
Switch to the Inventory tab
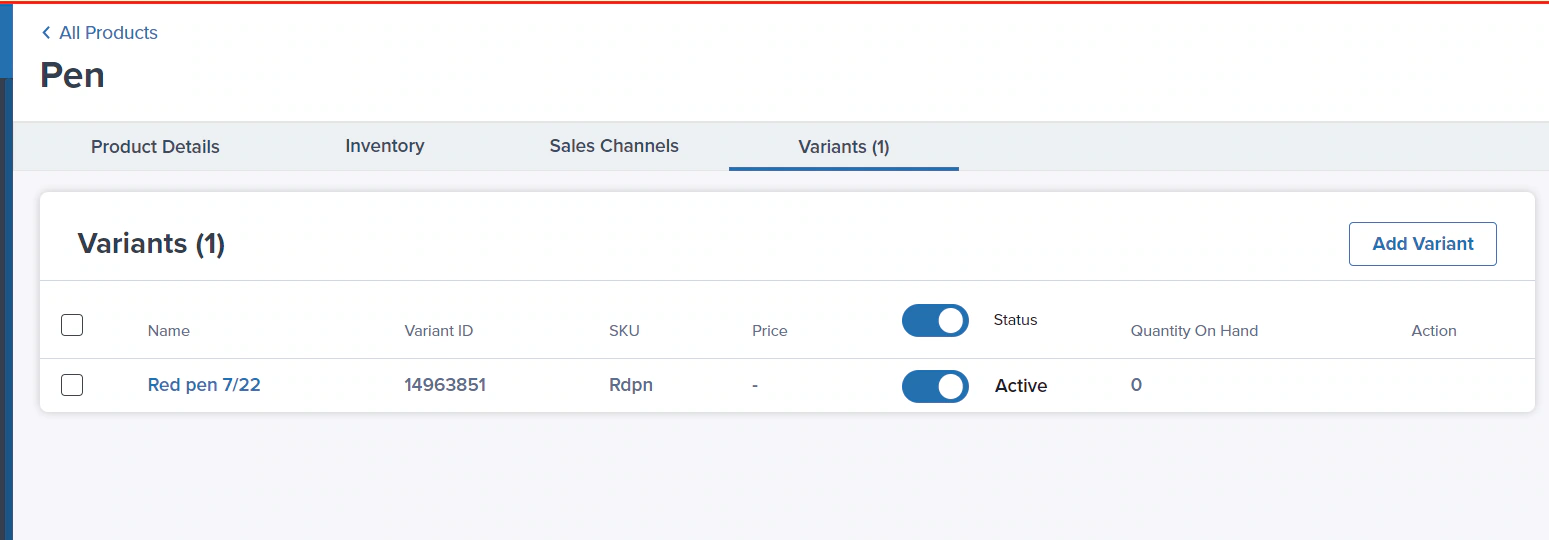(385, 146)
